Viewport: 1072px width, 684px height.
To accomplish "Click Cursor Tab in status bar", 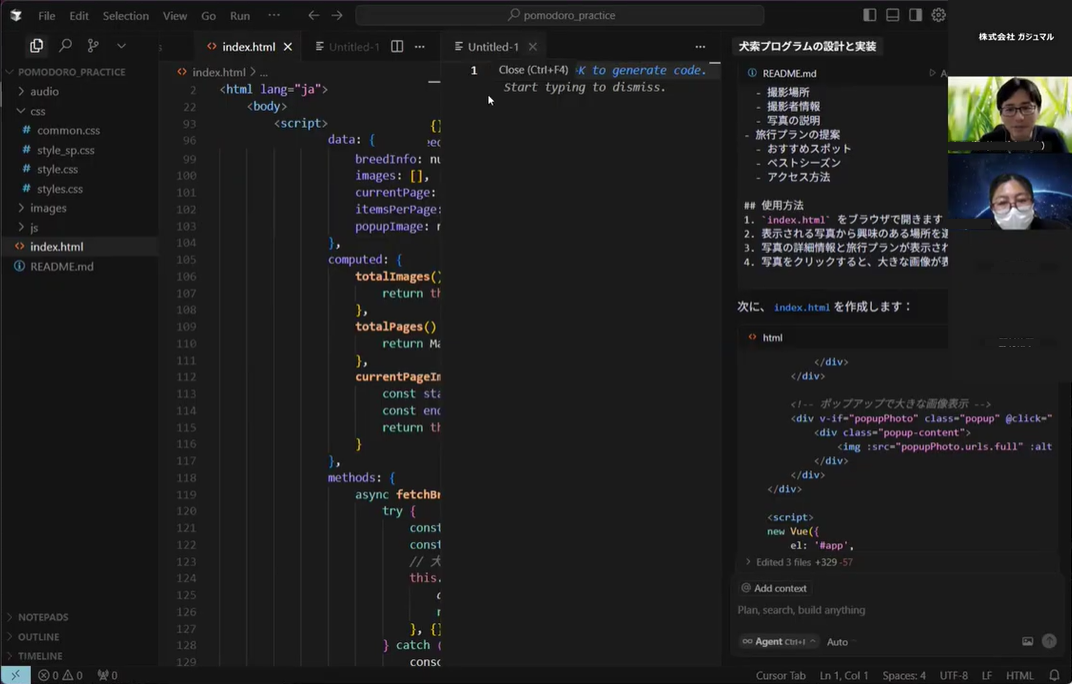I will (781, 675).
